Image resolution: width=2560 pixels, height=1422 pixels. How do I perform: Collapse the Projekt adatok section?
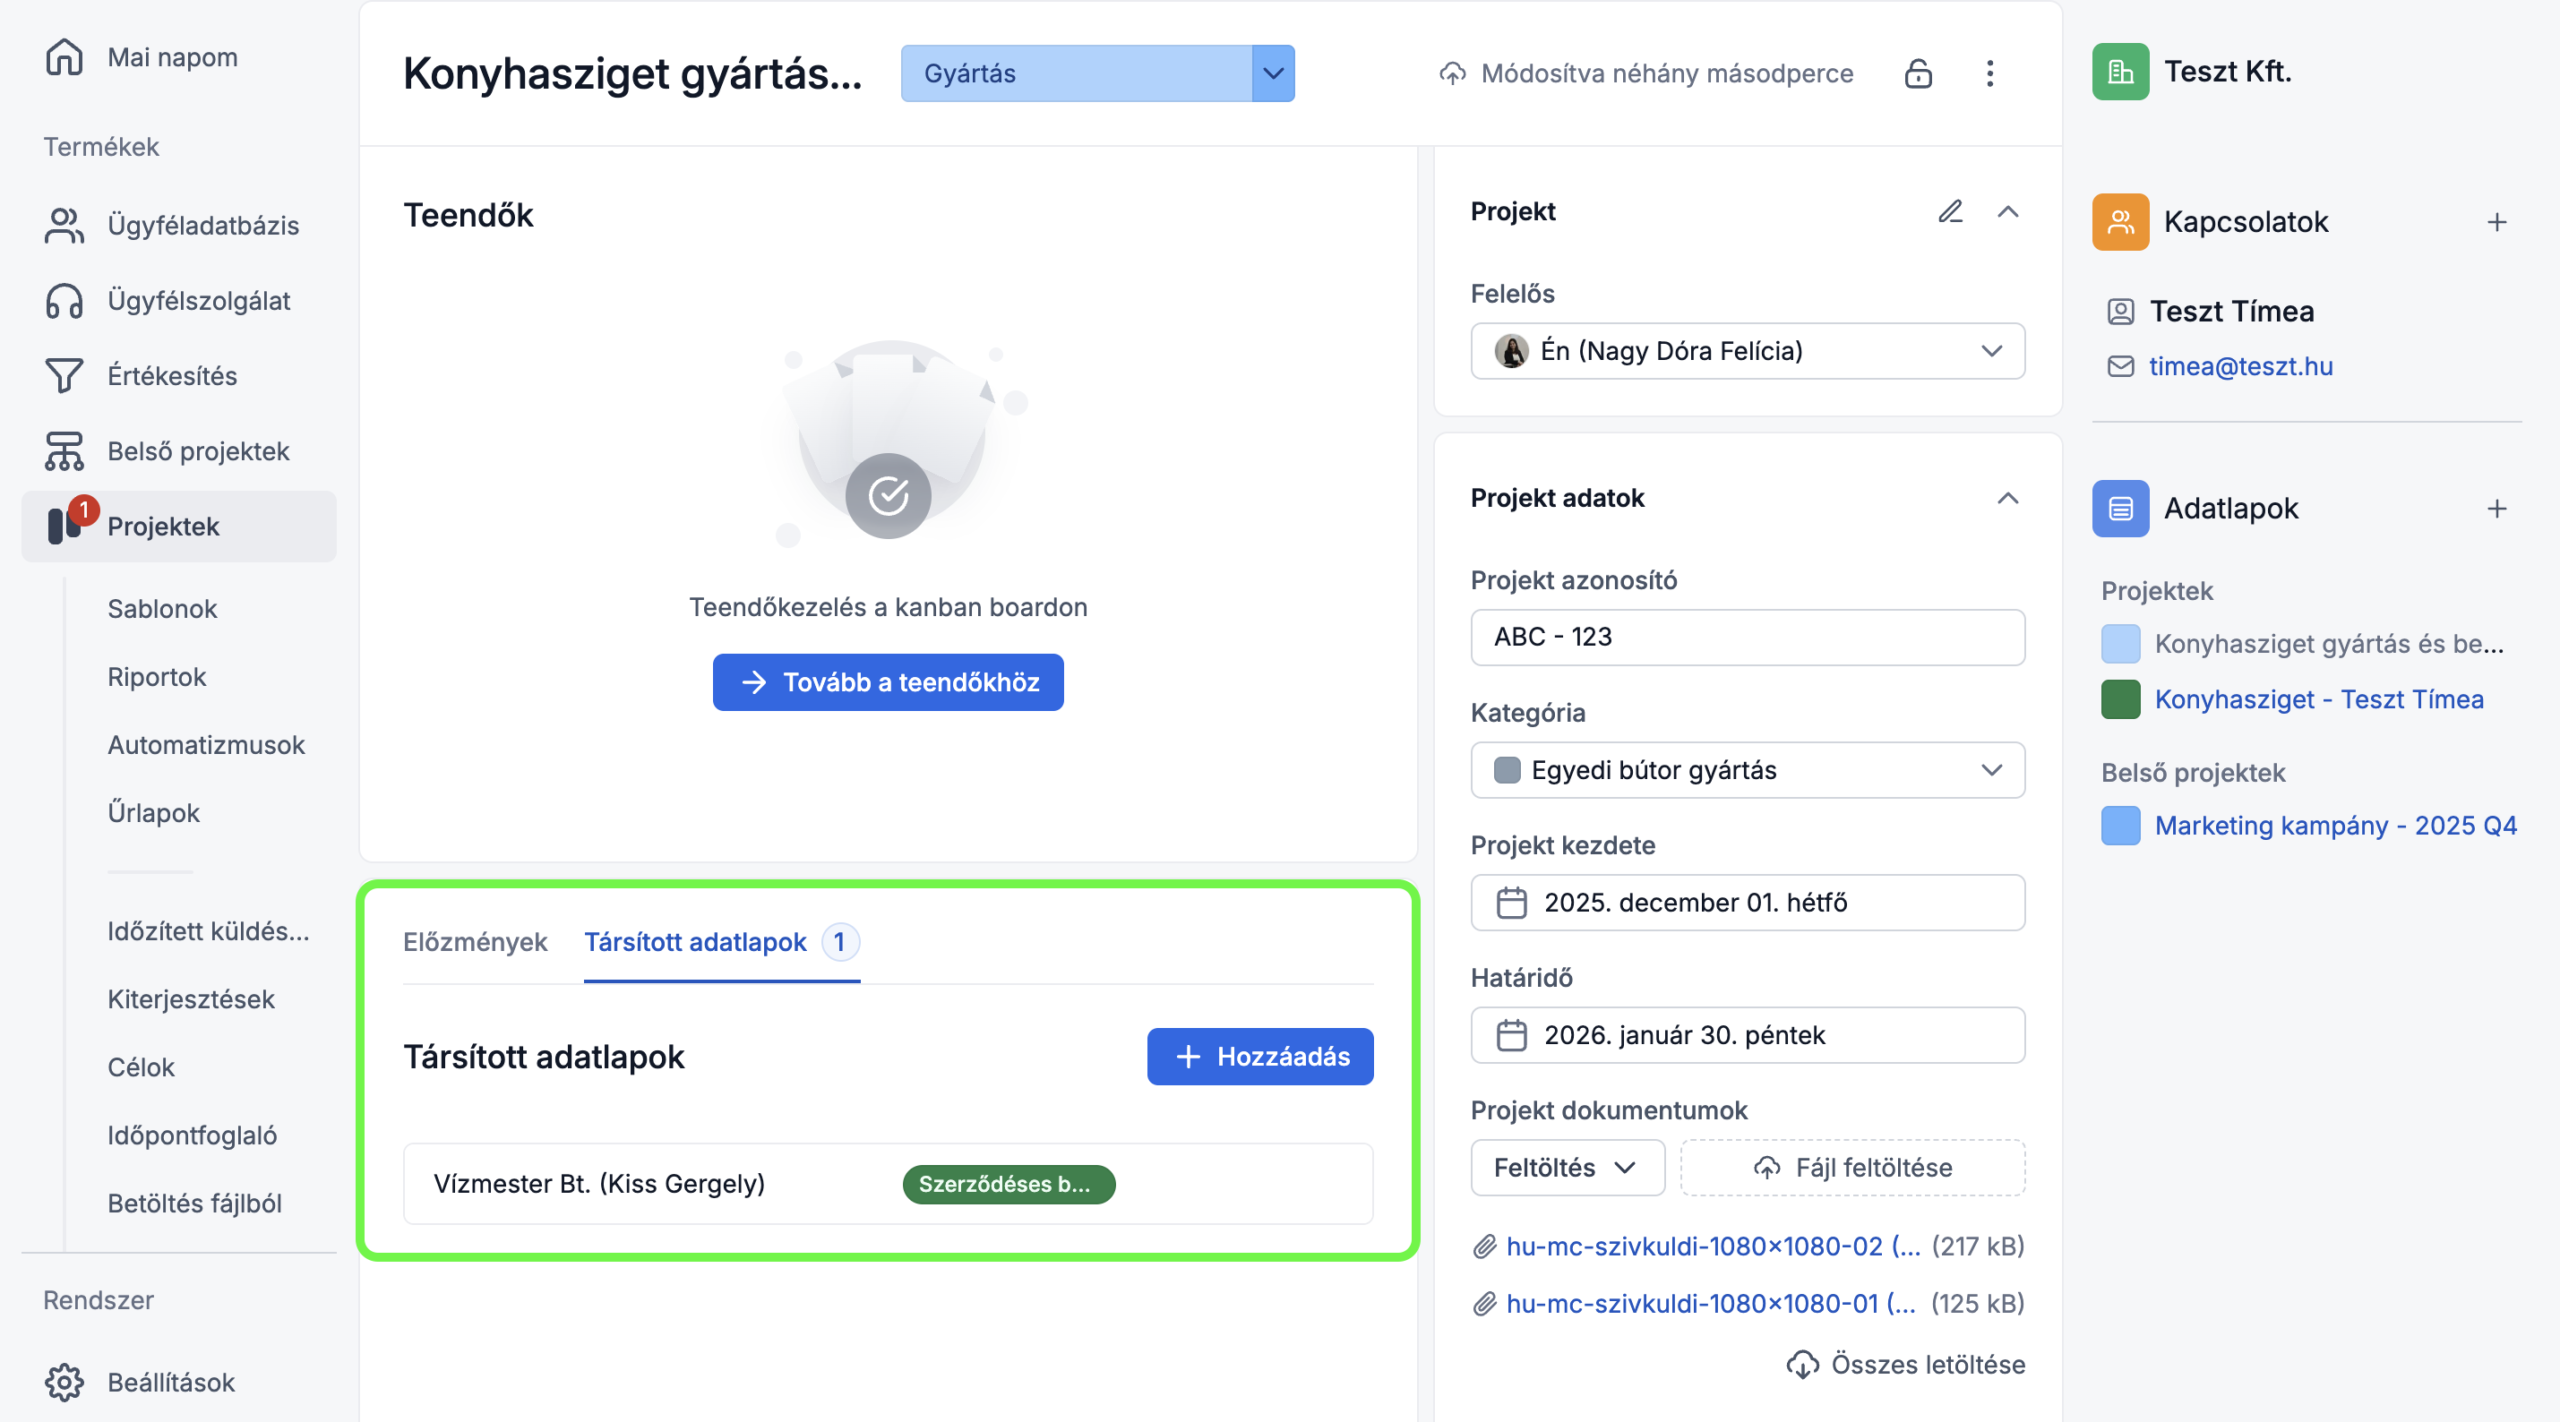tap(2007, 498)
